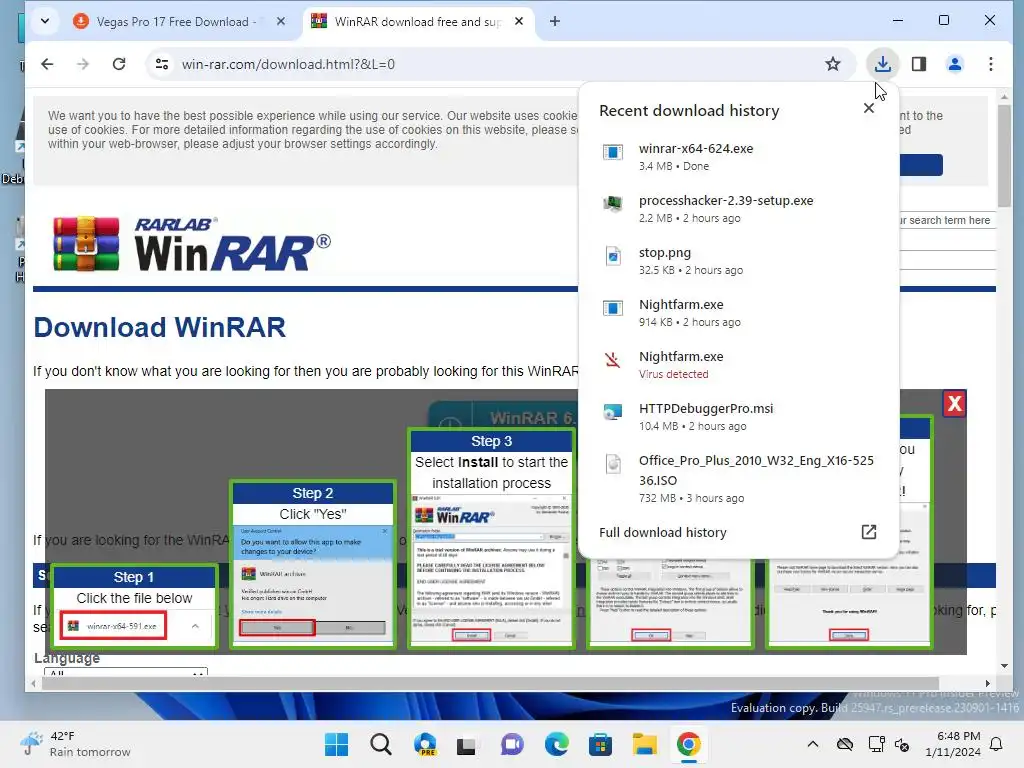Go back to the previous page
1024x768 pixels.
click(x=47, y=64)
